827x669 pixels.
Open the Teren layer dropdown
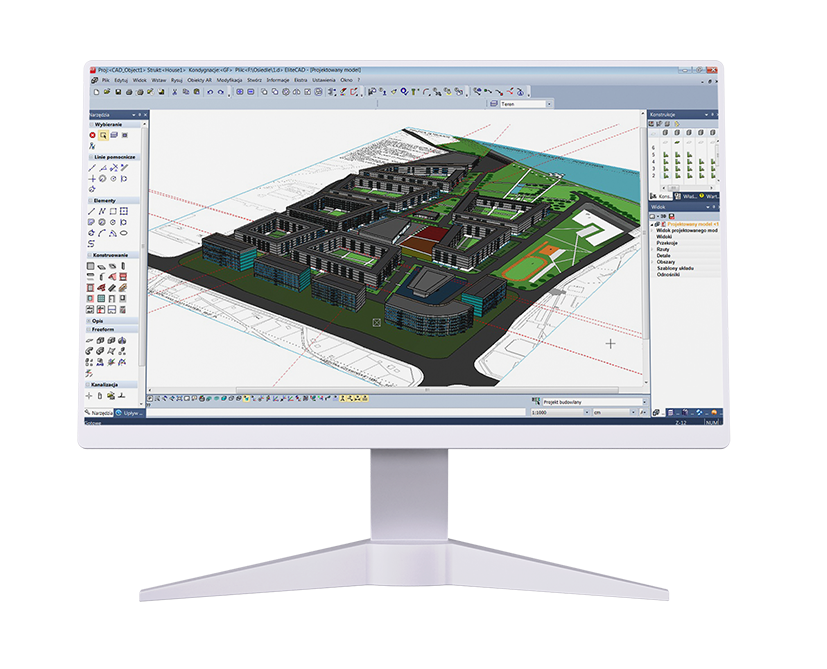tap(549, 104)
